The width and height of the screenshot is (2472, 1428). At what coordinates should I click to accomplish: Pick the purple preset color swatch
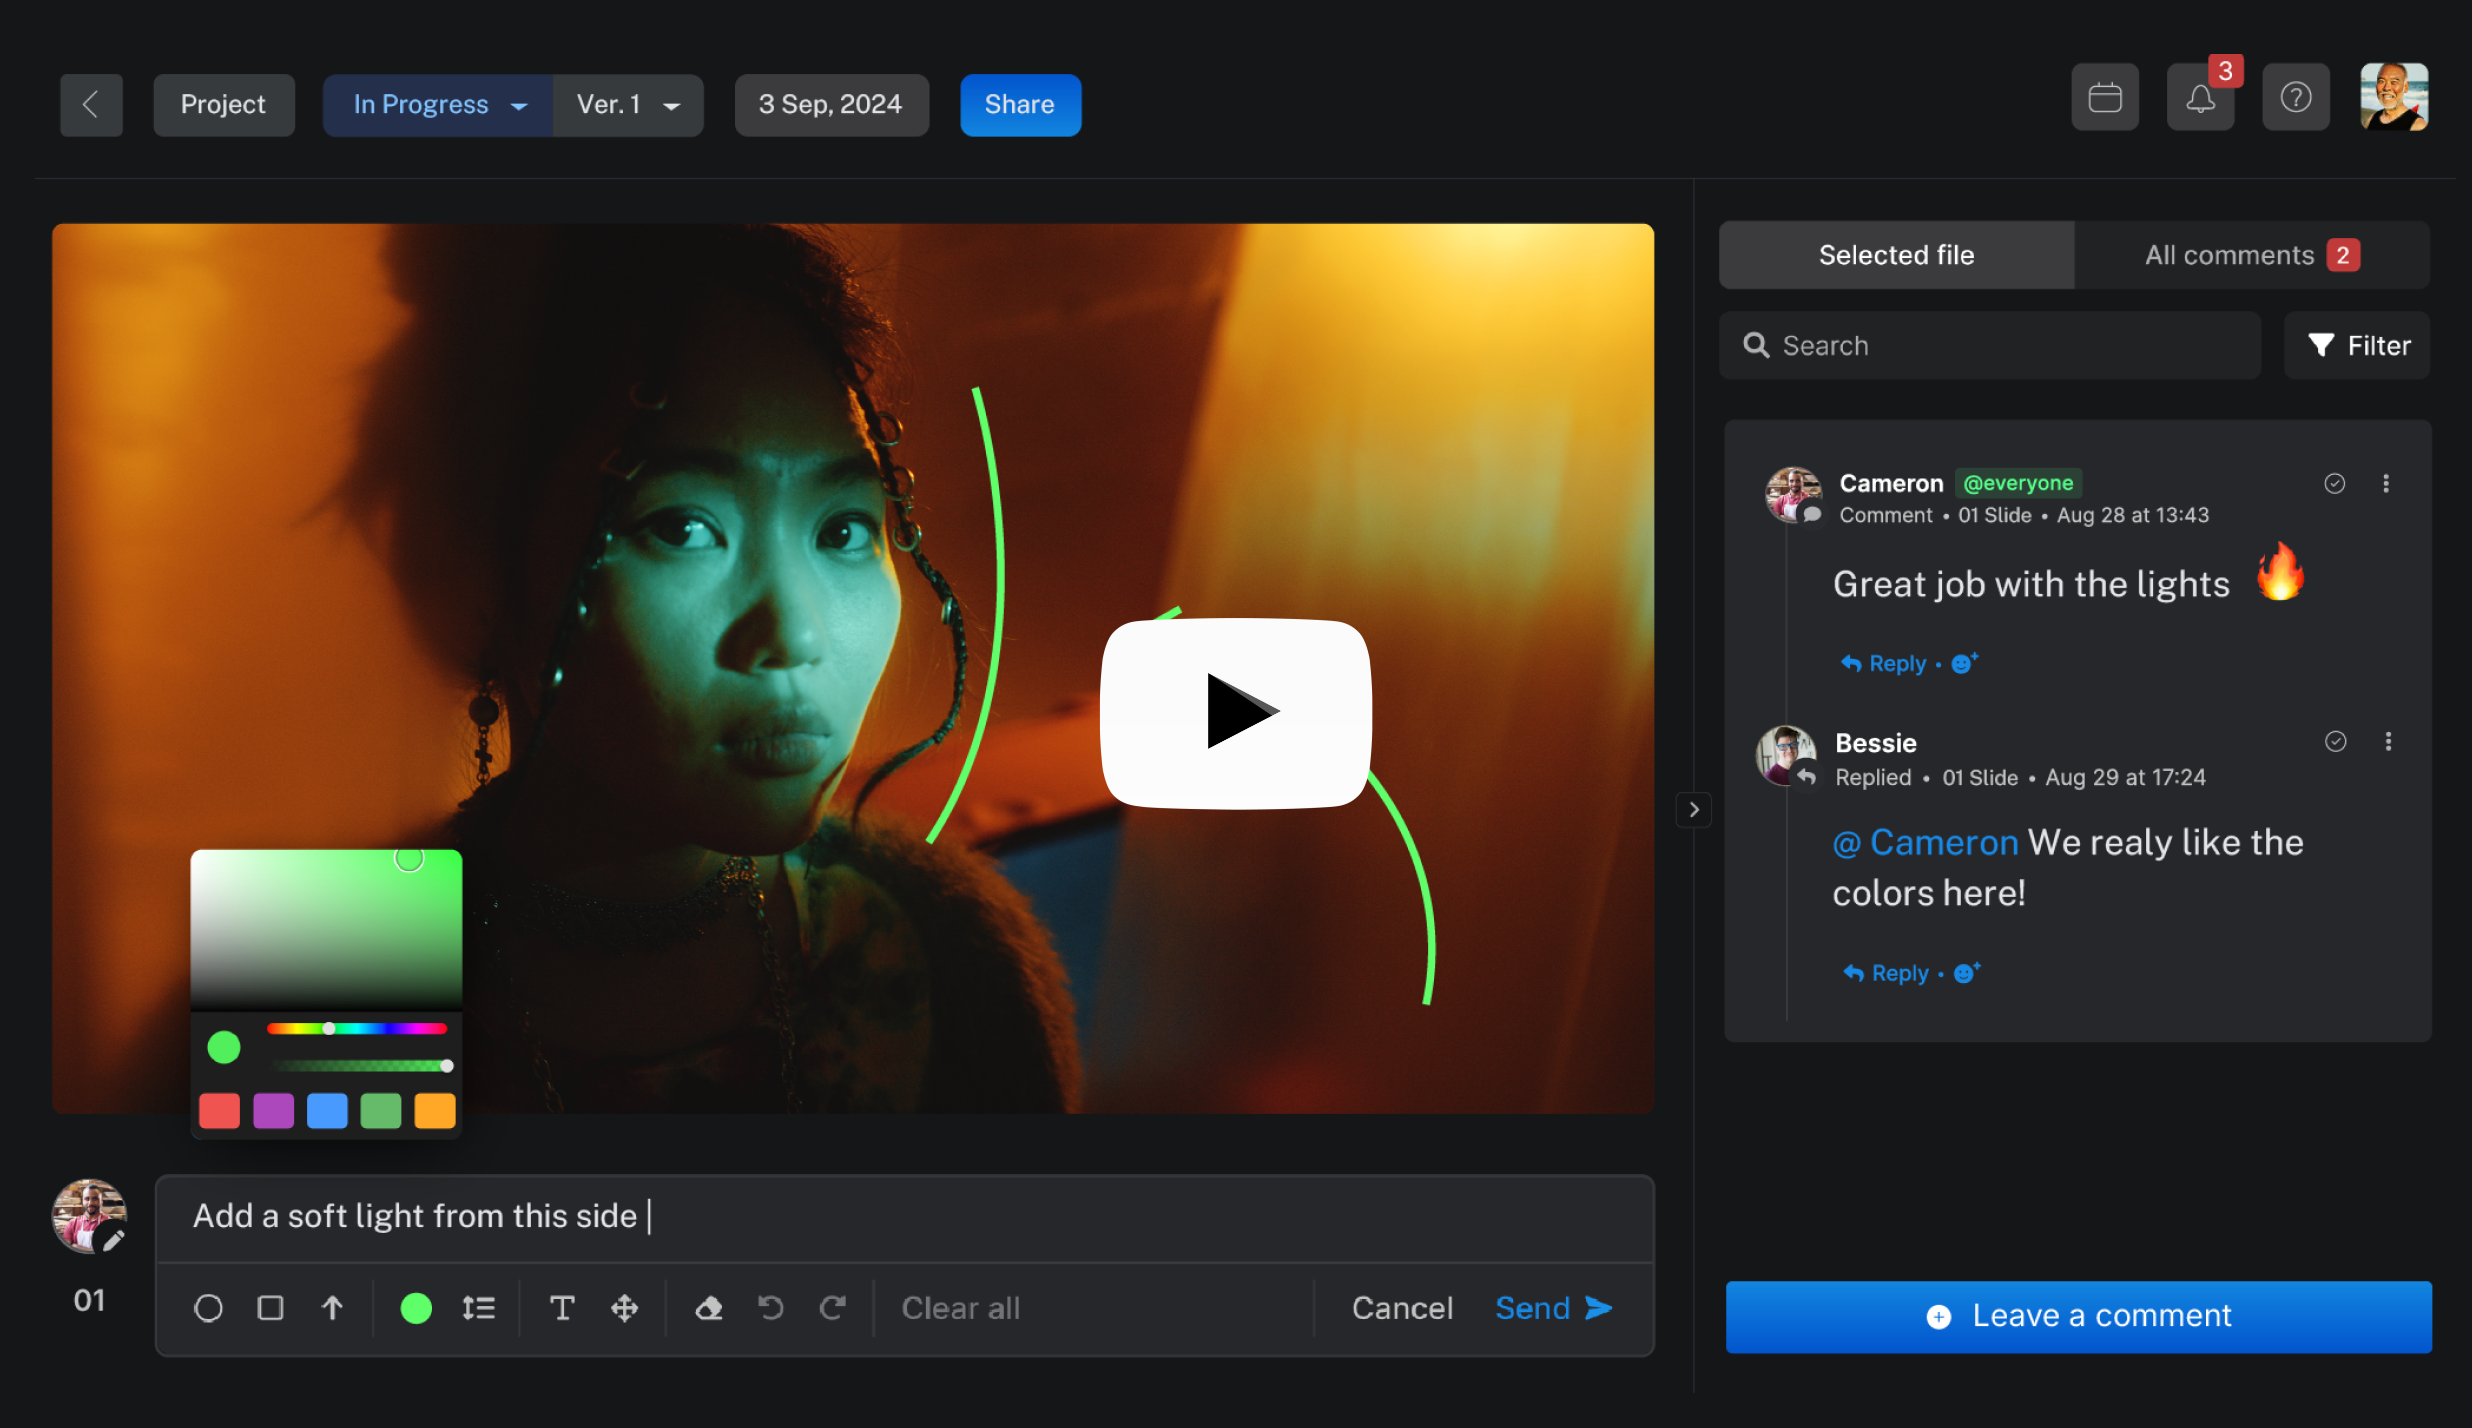273,1111
